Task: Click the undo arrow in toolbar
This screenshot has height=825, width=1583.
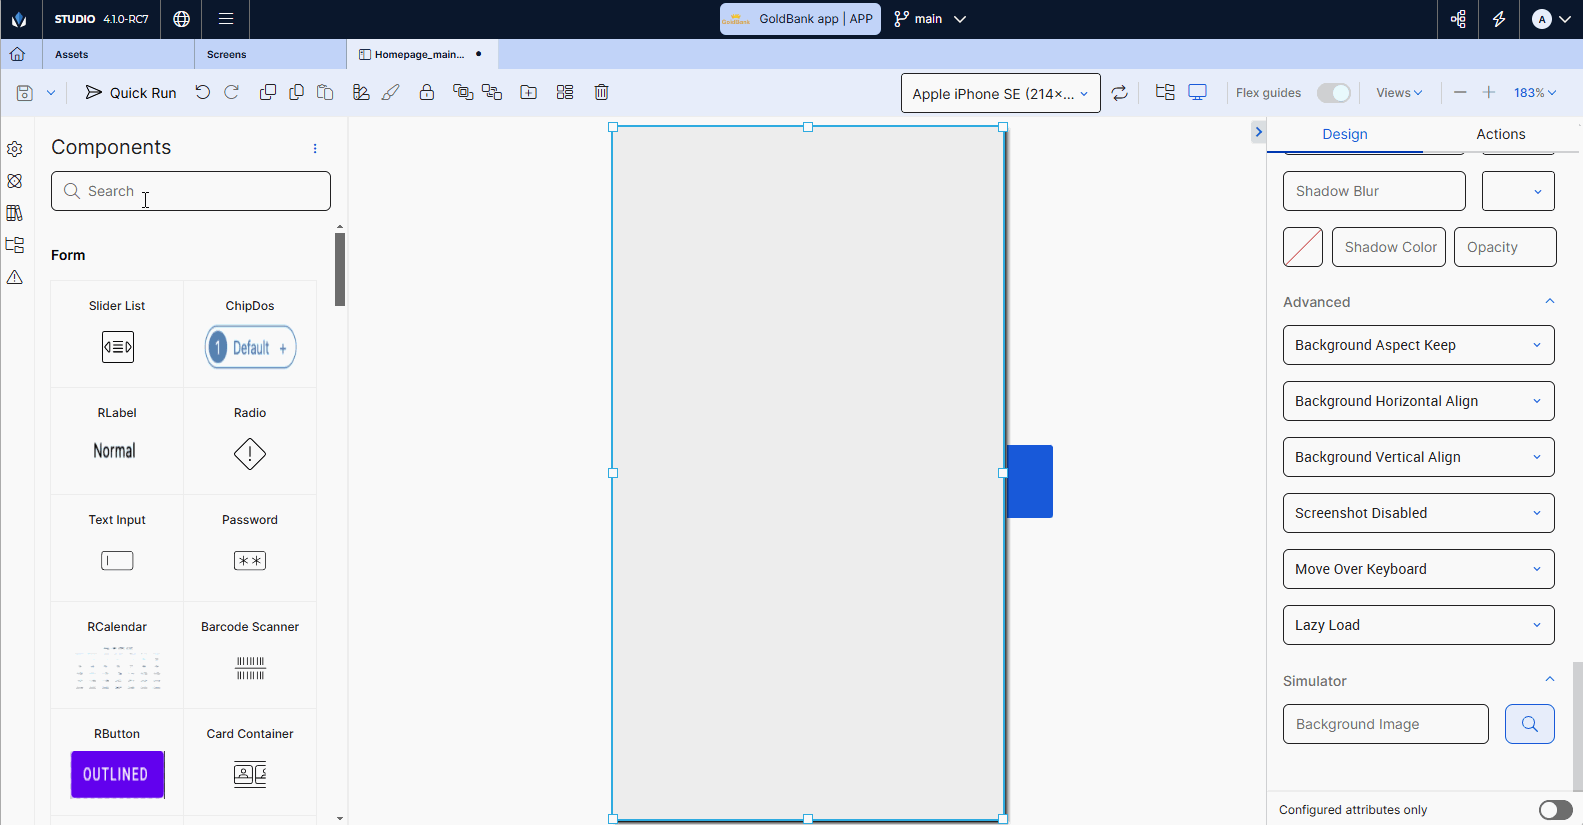Action: coord(203,92)
